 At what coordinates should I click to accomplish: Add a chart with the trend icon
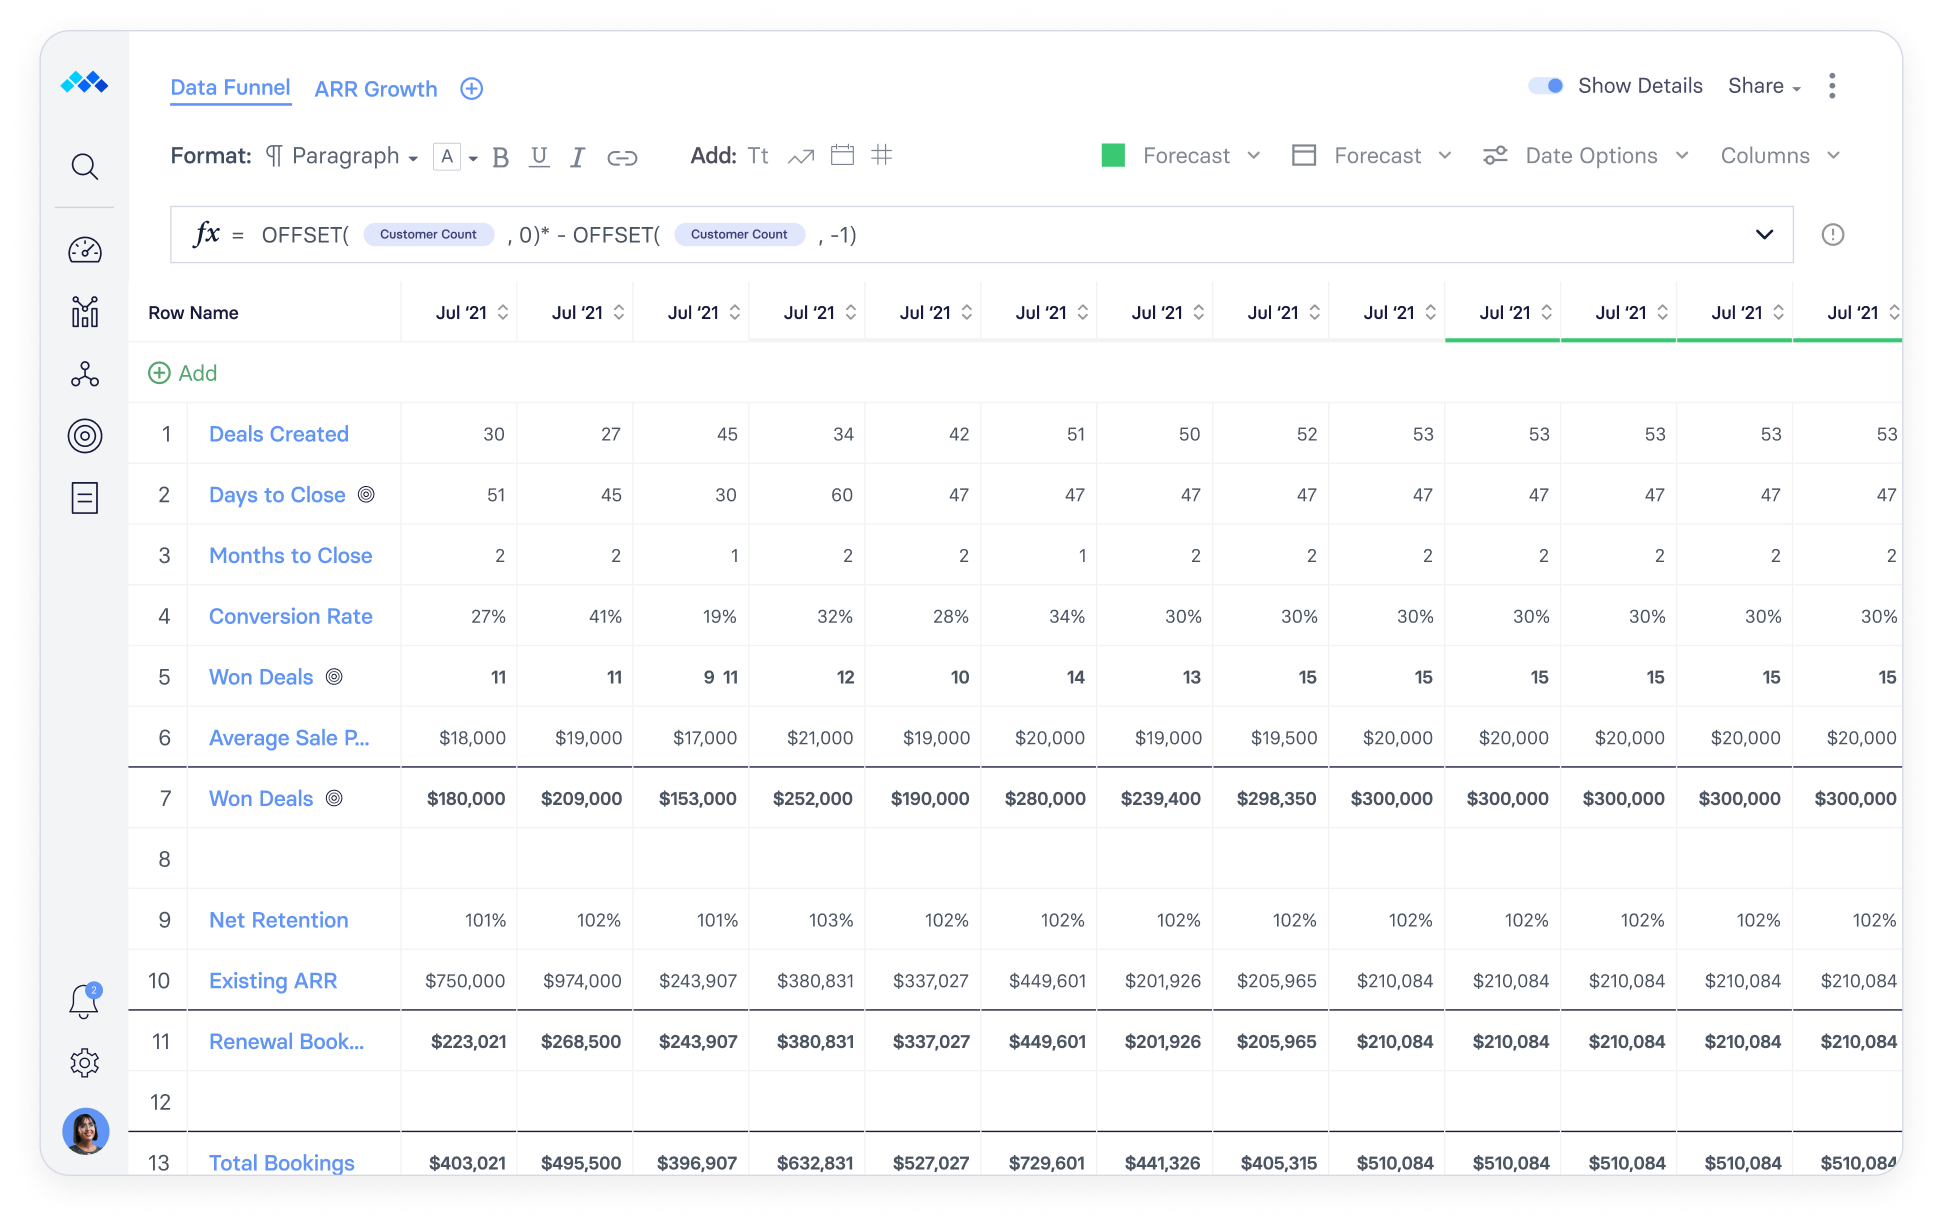point(799,156)
